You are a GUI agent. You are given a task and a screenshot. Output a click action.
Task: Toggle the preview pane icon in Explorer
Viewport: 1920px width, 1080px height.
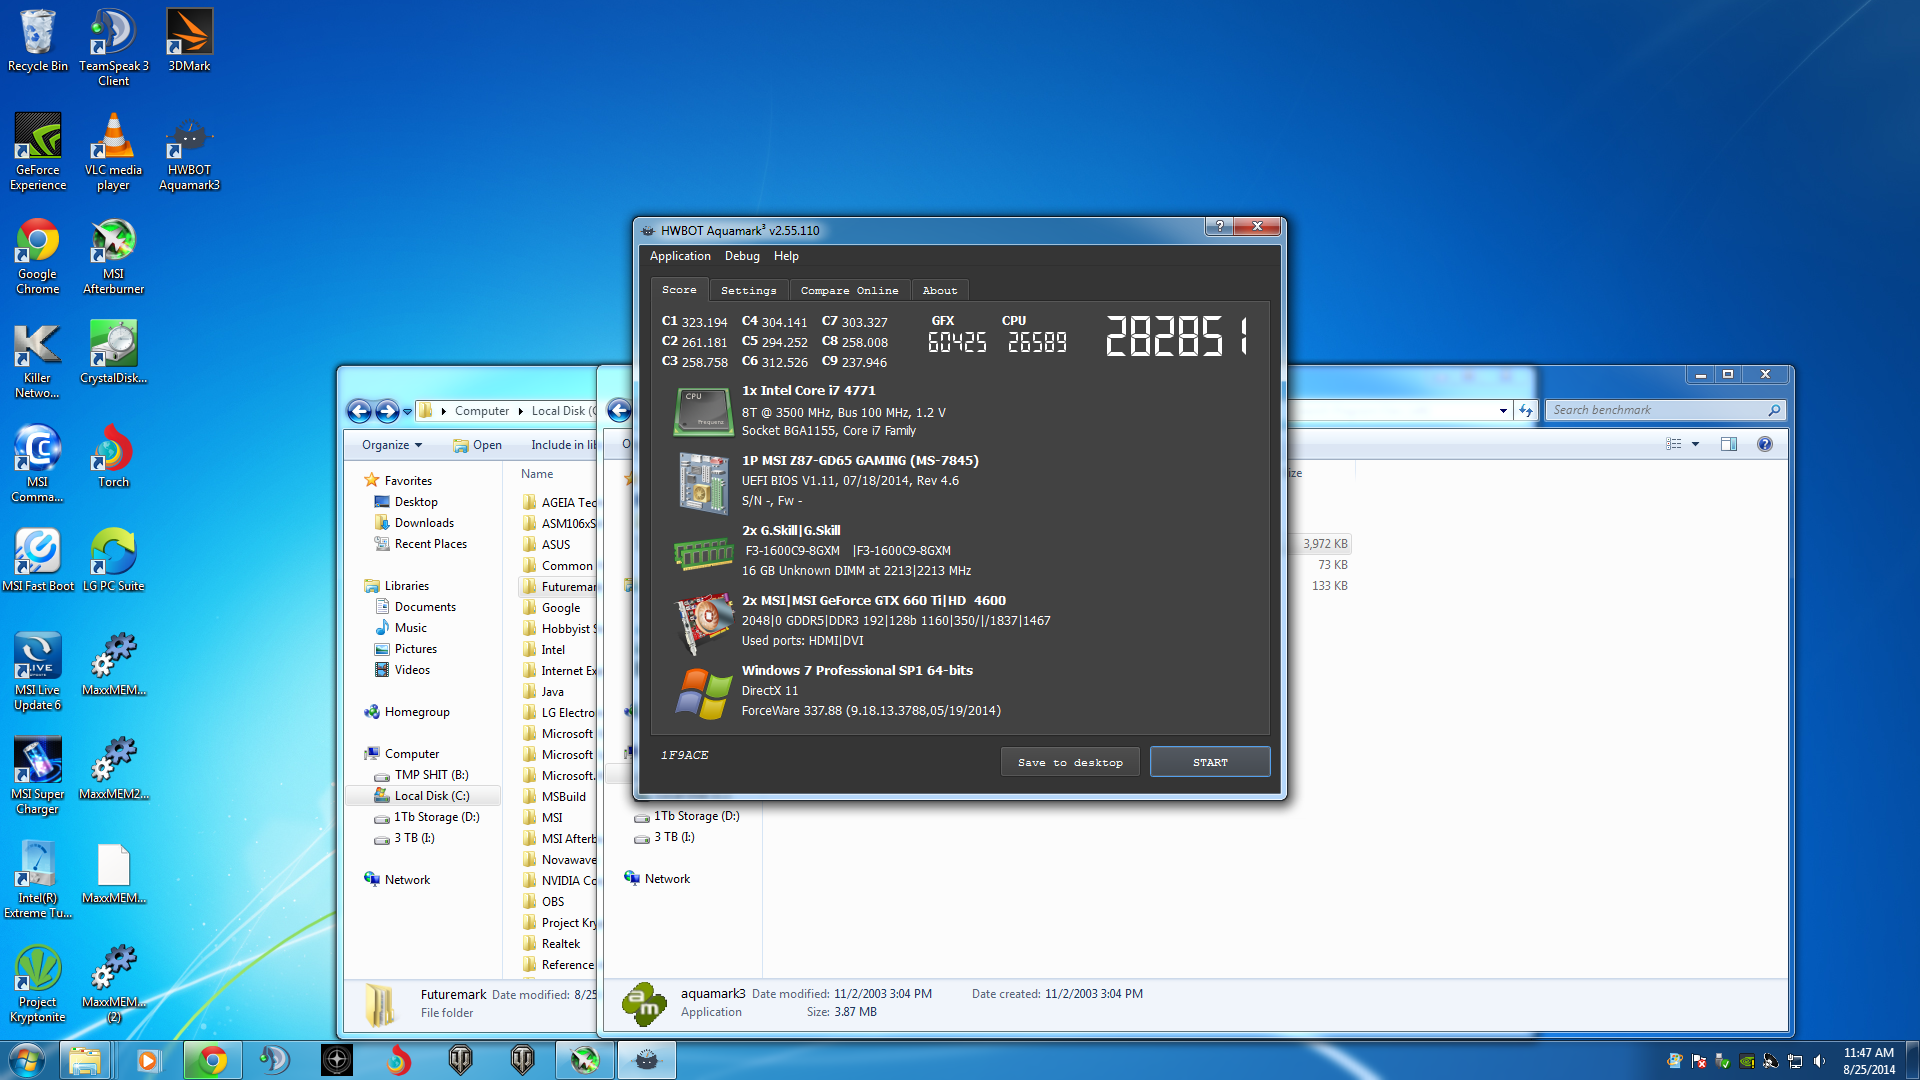[x=1729, y=444]
